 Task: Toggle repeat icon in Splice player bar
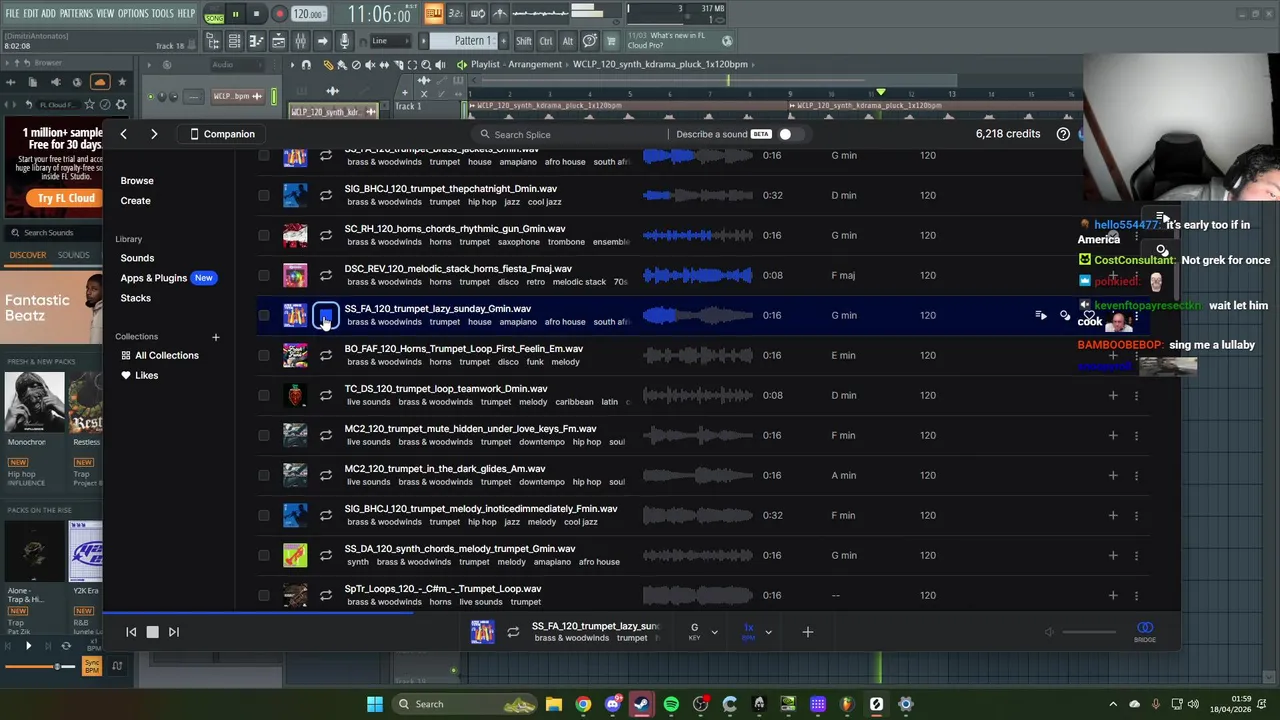coord(513,632)
